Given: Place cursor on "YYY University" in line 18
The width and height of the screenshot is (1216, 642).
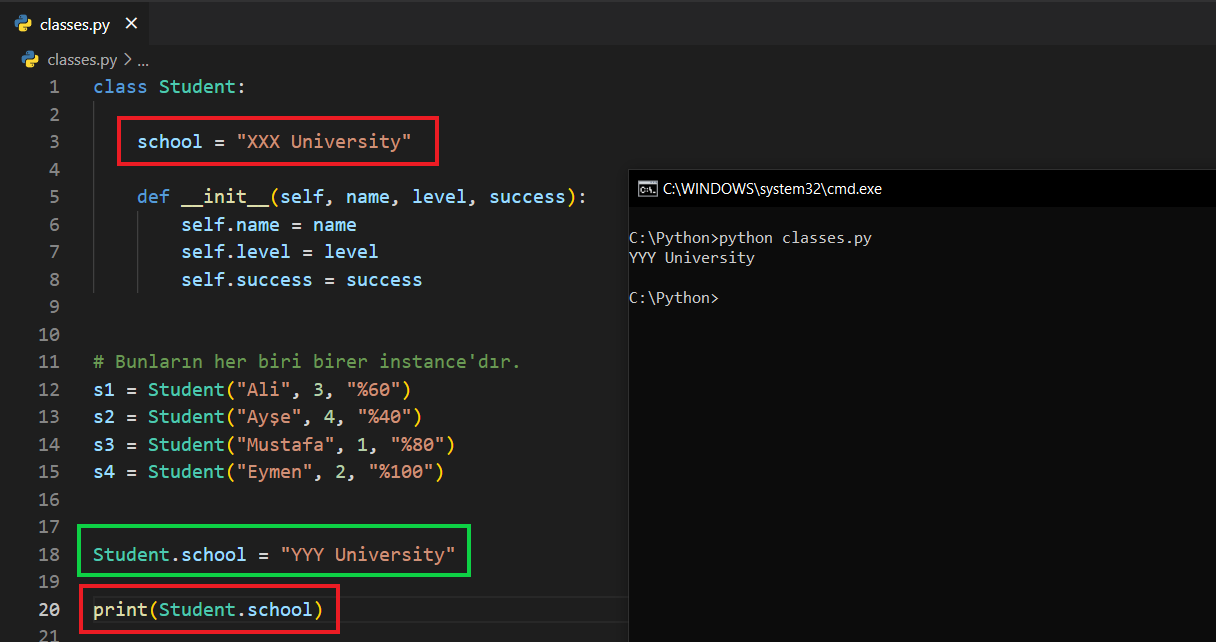Looking at the screenshot, I should pyautogui.click(x=368, y=554).
